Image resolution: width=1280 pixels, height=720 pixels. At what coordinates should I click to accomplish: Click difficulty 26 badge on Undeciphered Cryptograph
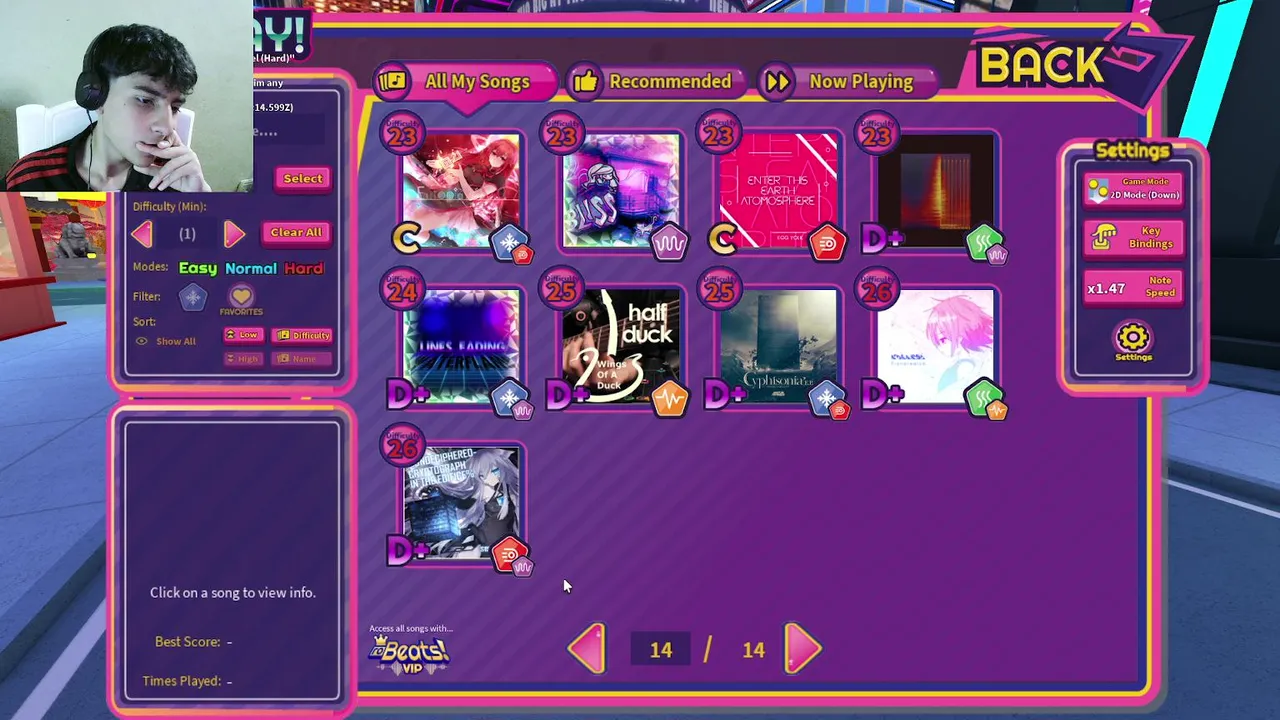click(402, 447)
